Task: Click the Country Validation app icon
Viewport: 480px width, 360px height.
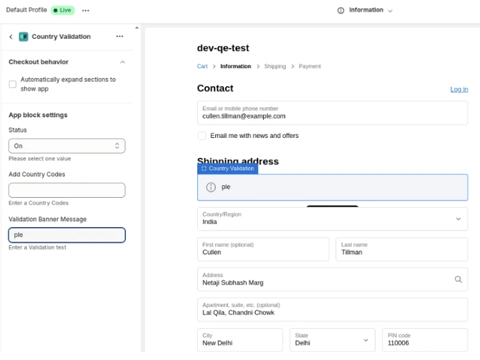Action: click(23, 37)
